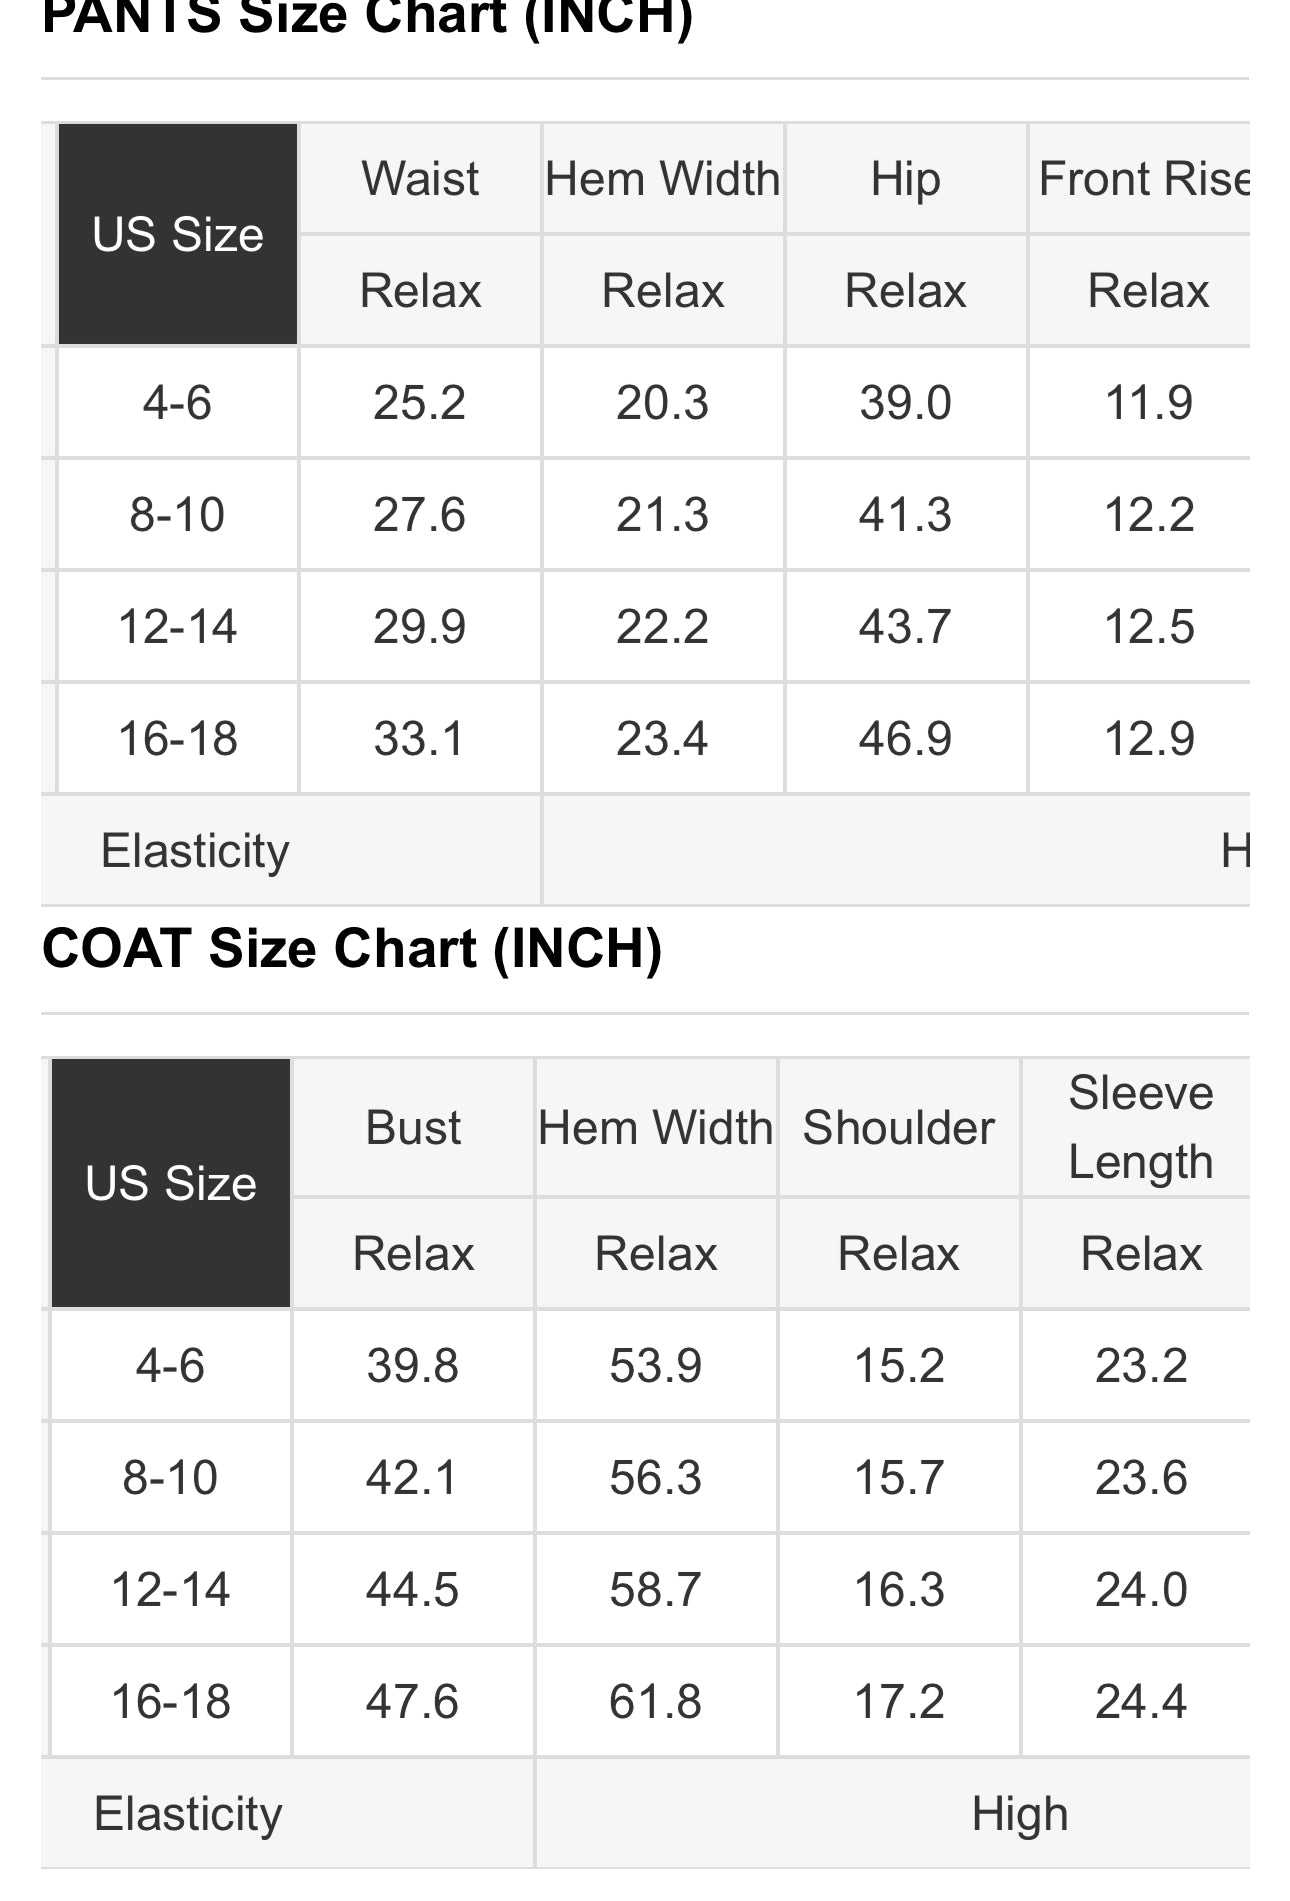Click the Sleeve Length column header
The image size is (1290, 1901).
1140,1127
